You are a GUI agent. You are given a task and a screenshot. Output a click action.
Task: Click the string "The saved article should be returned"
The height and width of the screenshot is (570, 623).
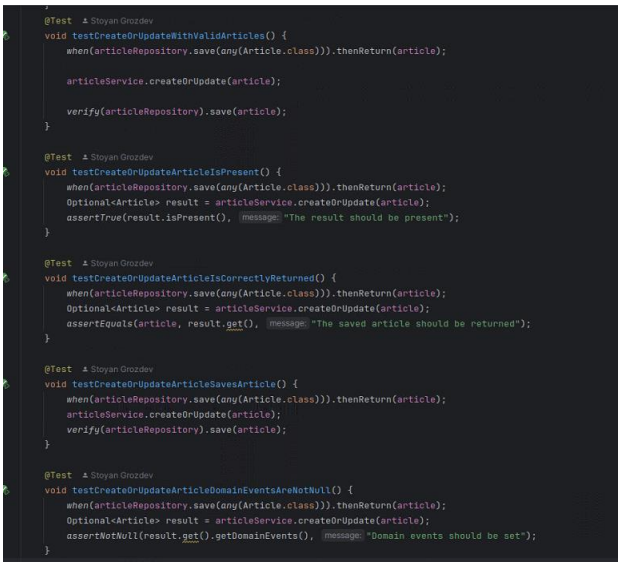coord(416,324)
